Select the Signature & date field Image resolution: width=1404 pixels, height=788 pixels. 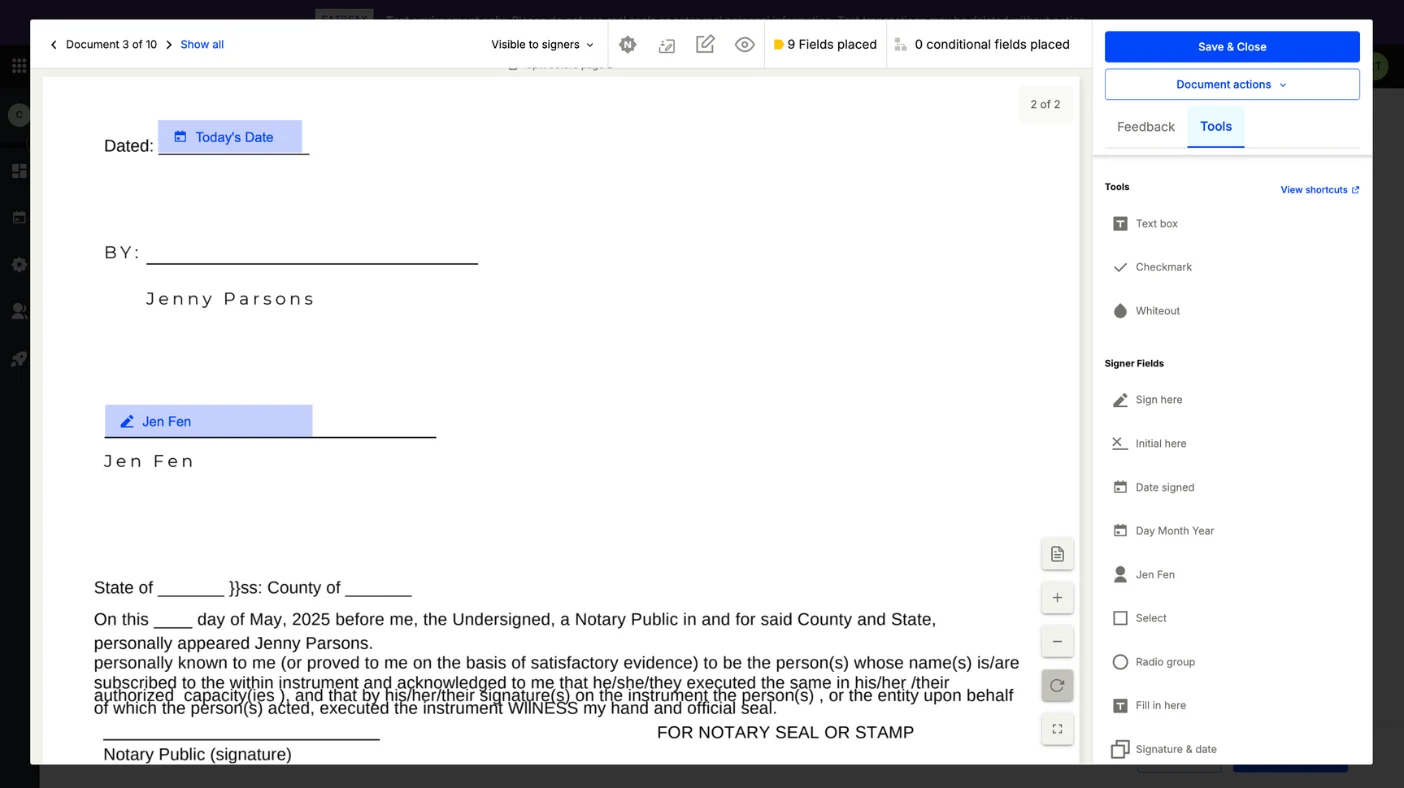point(1164,749)
